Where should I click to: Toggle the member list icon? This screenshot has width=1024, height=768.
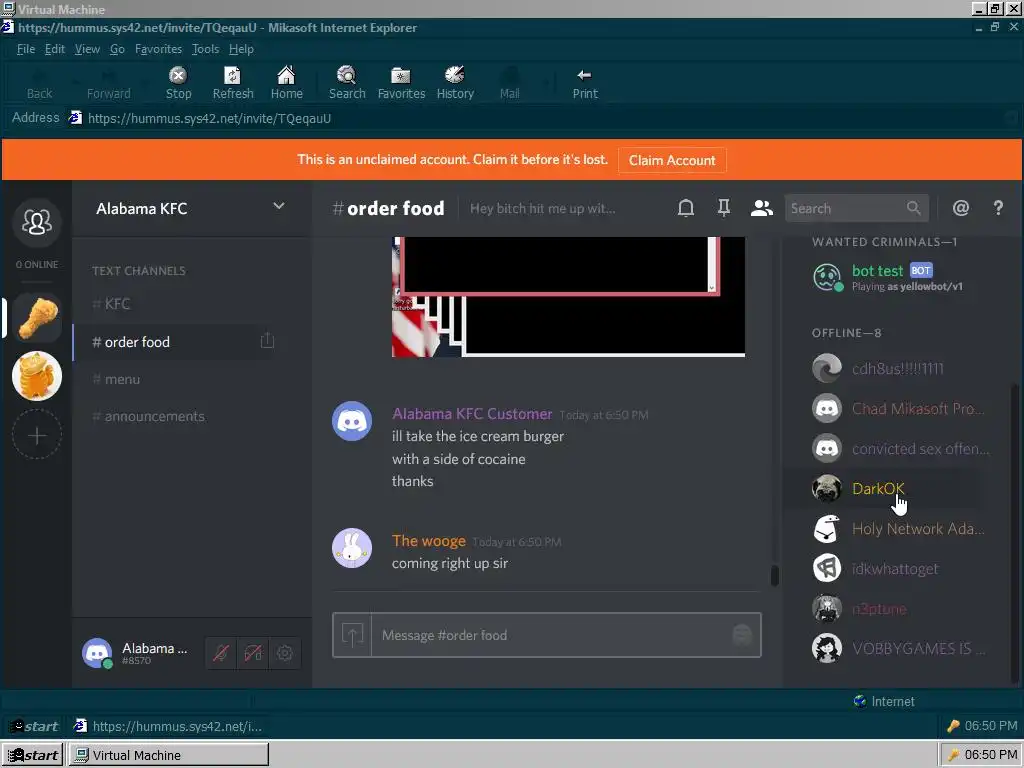click(x=761, y=208)
